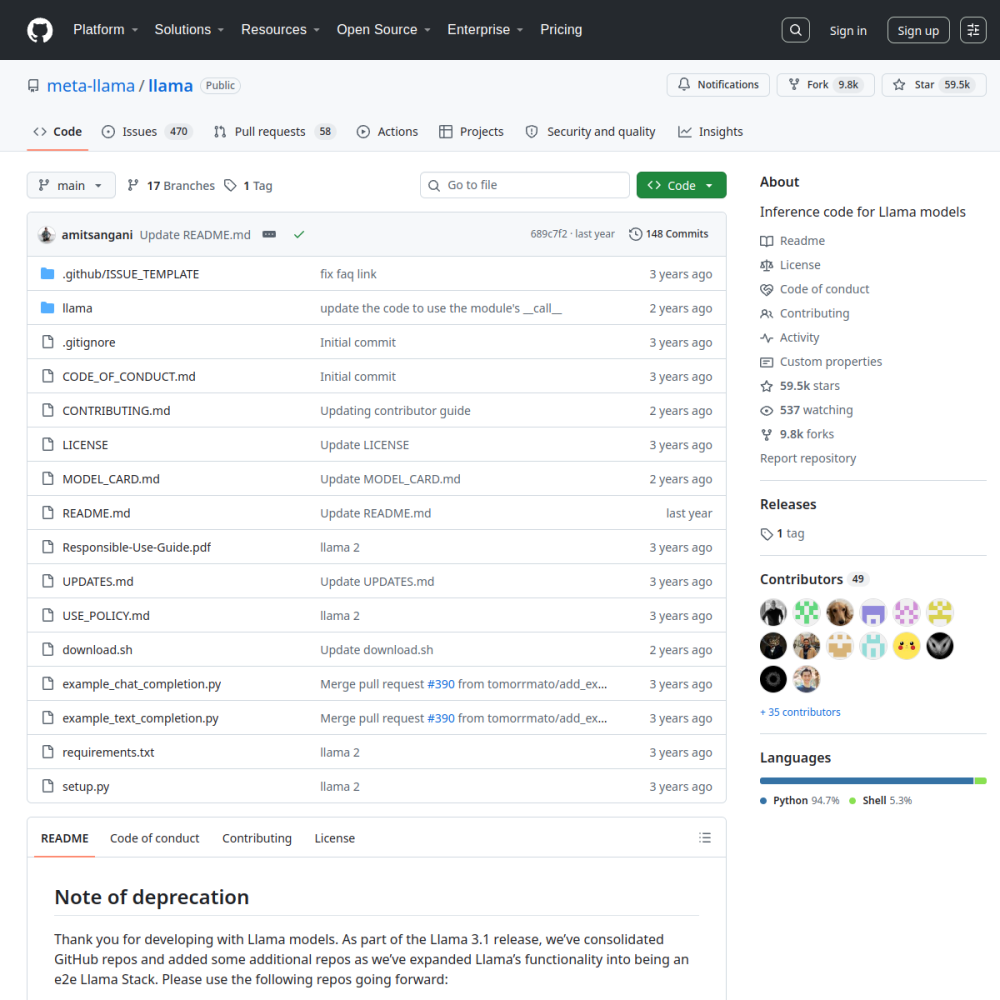Open README.md in file list

[x=96, y=513]
